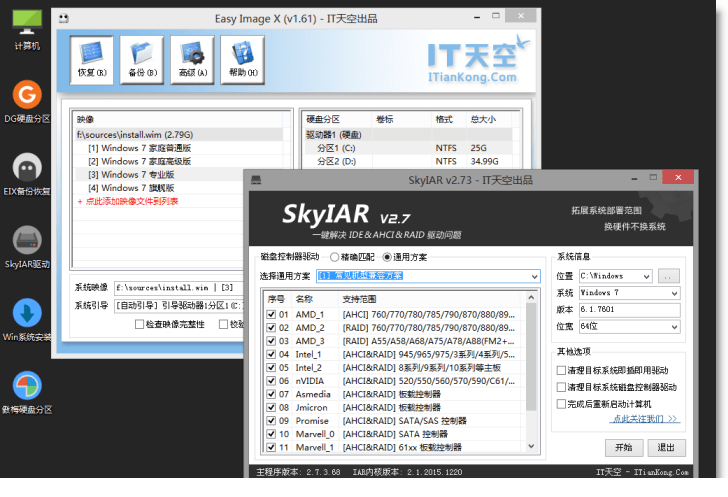Screen dimensions: 728x497
Task: Select Marvell_0 driver row 10
Action: click(x=394, y=434)
